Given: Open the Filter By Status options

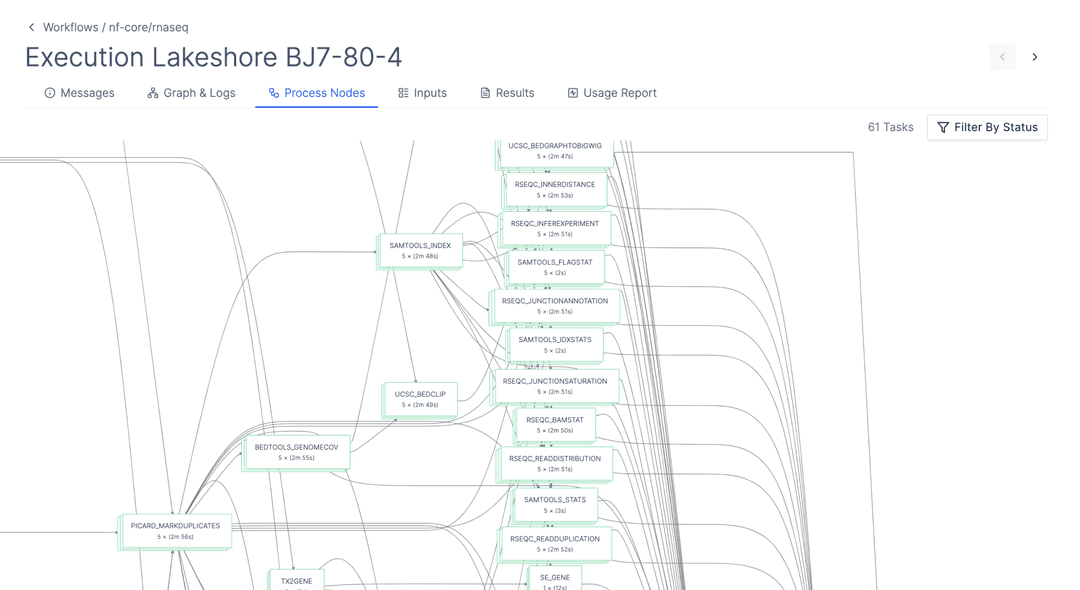Looking at the screenshot, I should 987,127.
